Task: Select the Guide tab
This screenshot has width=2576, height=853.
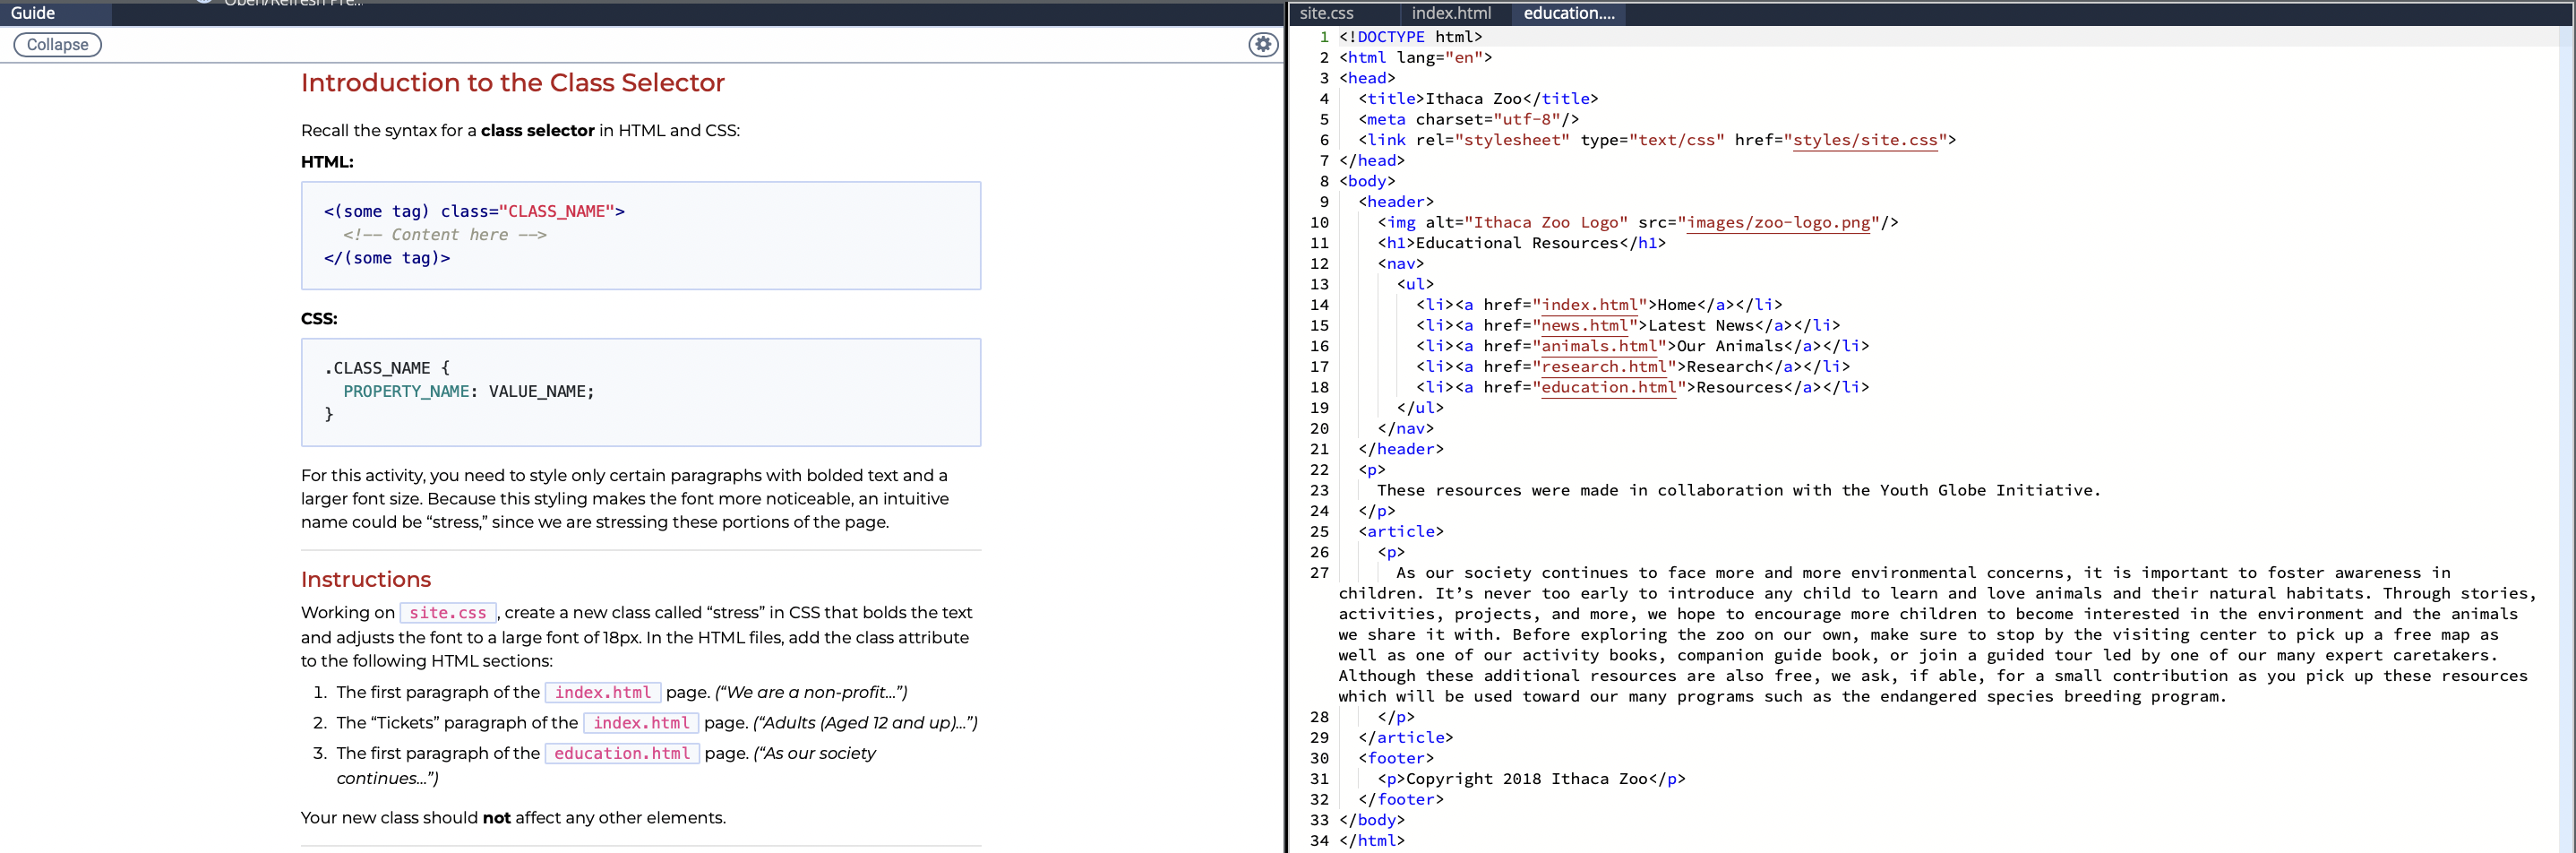Action: click(34, 13)
